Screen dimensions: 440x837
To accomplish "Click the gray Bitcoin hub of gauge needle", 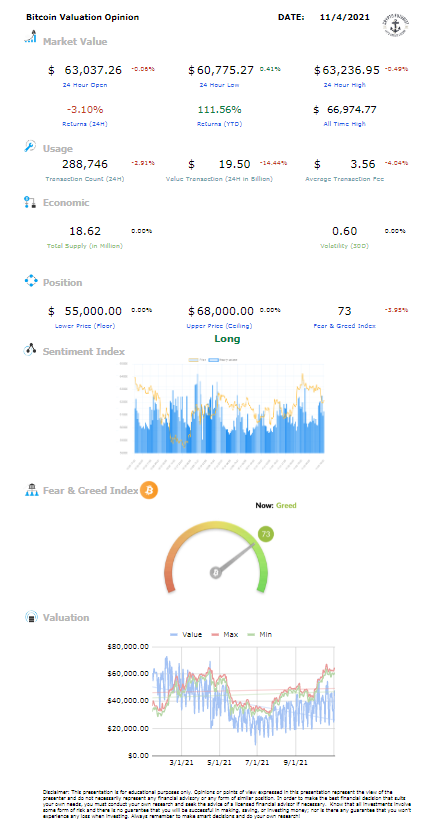I will [x=216, y=572].
